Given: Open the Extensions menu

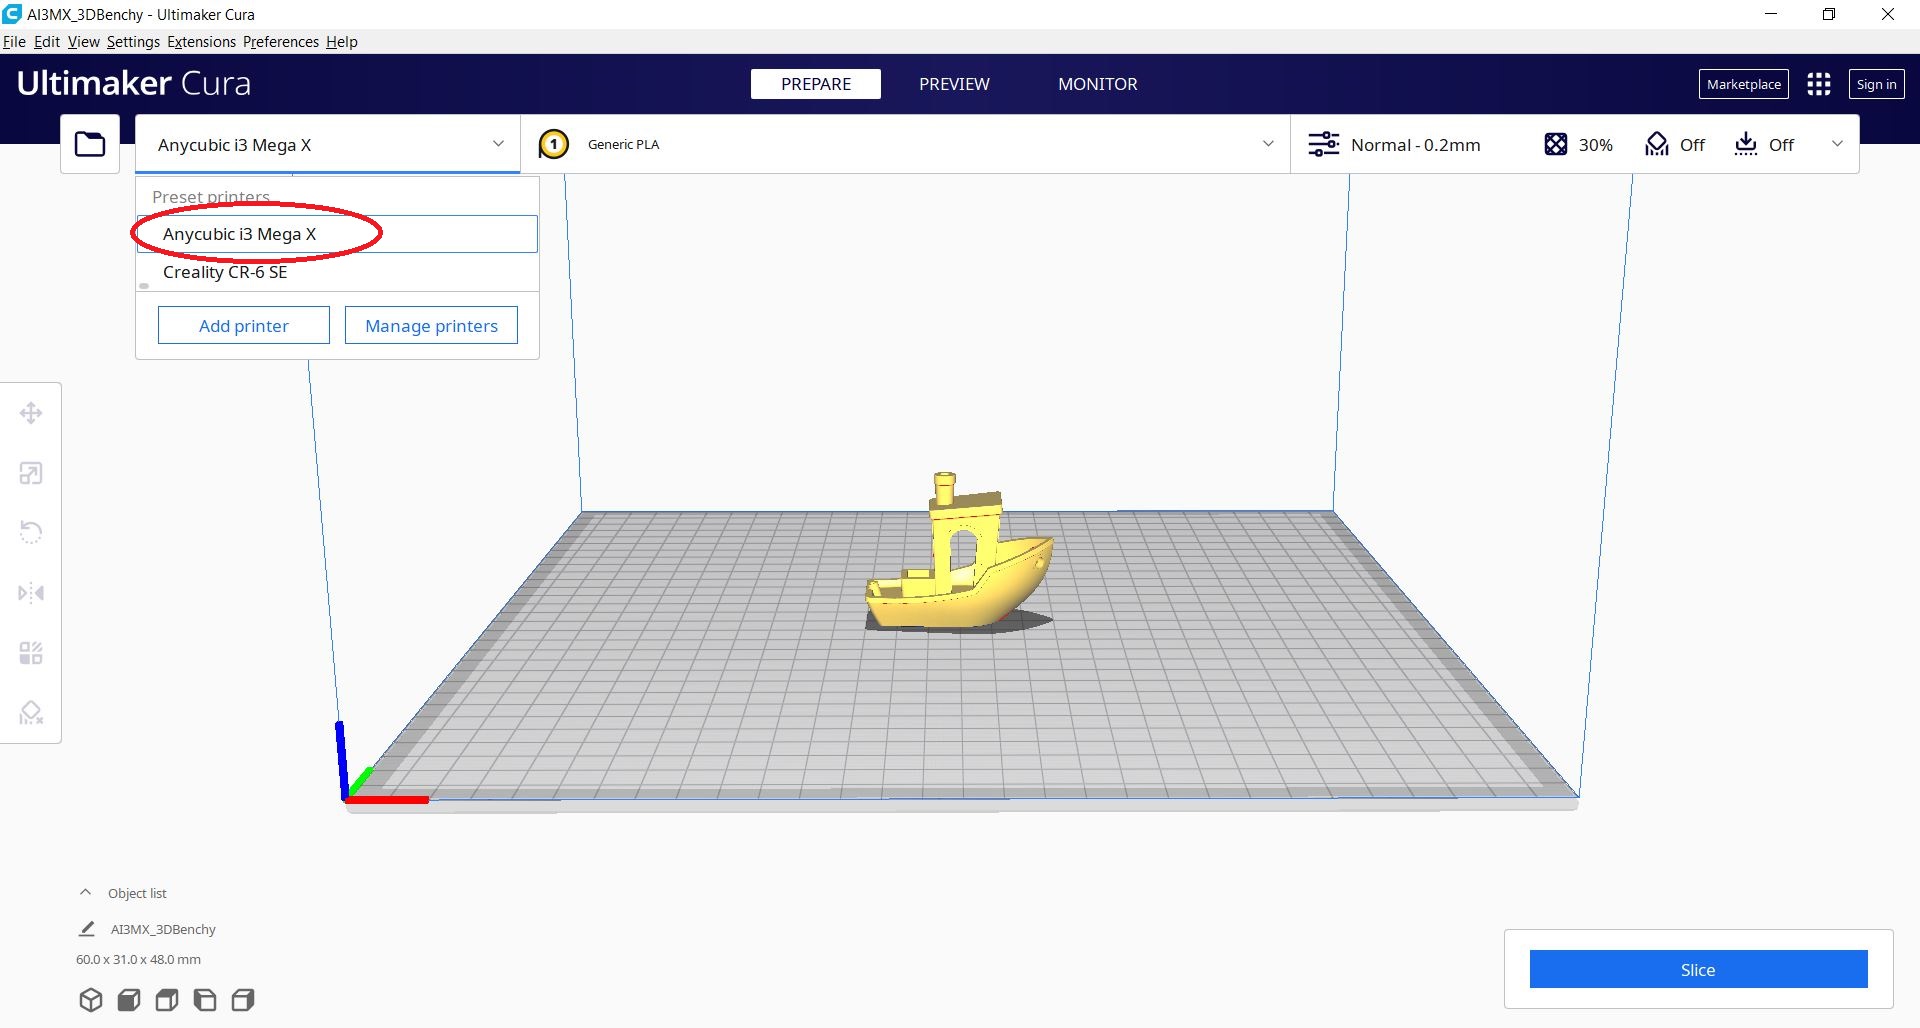Looking at the screenshot, I should pyautogui.click(x=201, y=42).
